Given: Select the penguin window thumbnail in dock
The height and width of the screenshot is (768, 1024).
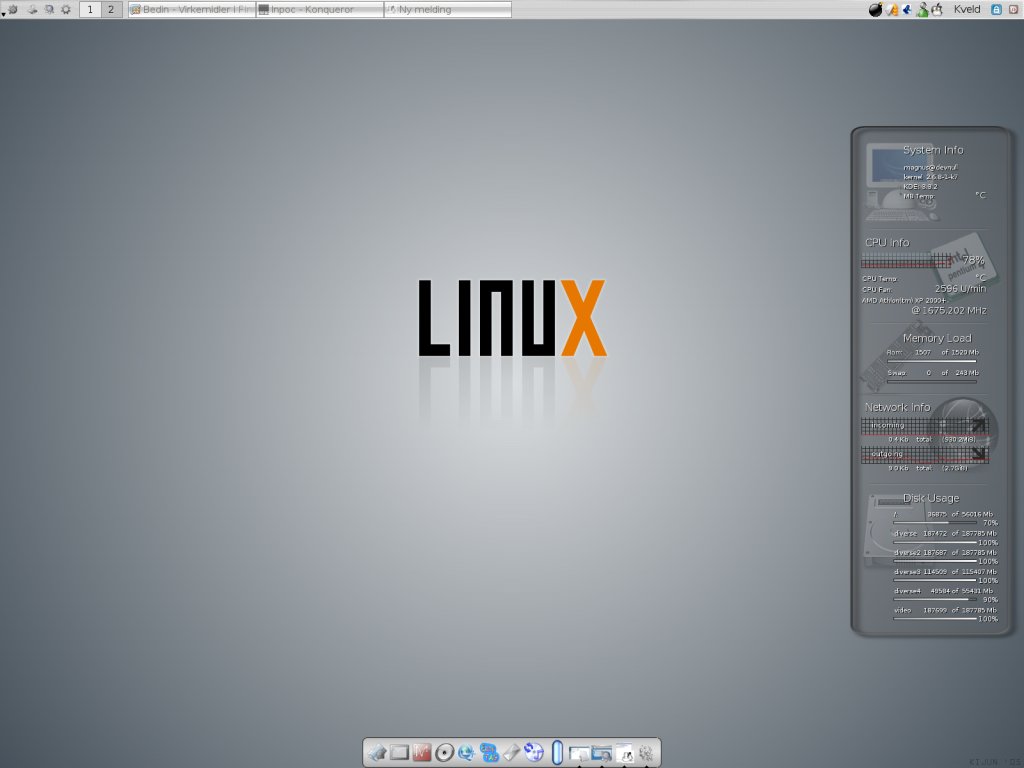Looking at the screenshot, I should pyautogui.click(x=624, y=754).
